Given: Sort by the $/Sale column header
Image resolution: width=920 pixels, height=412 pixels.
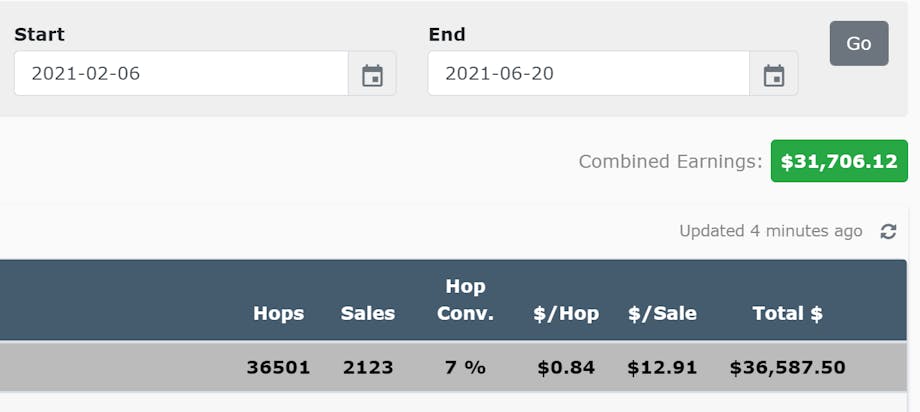Looking at the screenshot, I should pos(662,313).
